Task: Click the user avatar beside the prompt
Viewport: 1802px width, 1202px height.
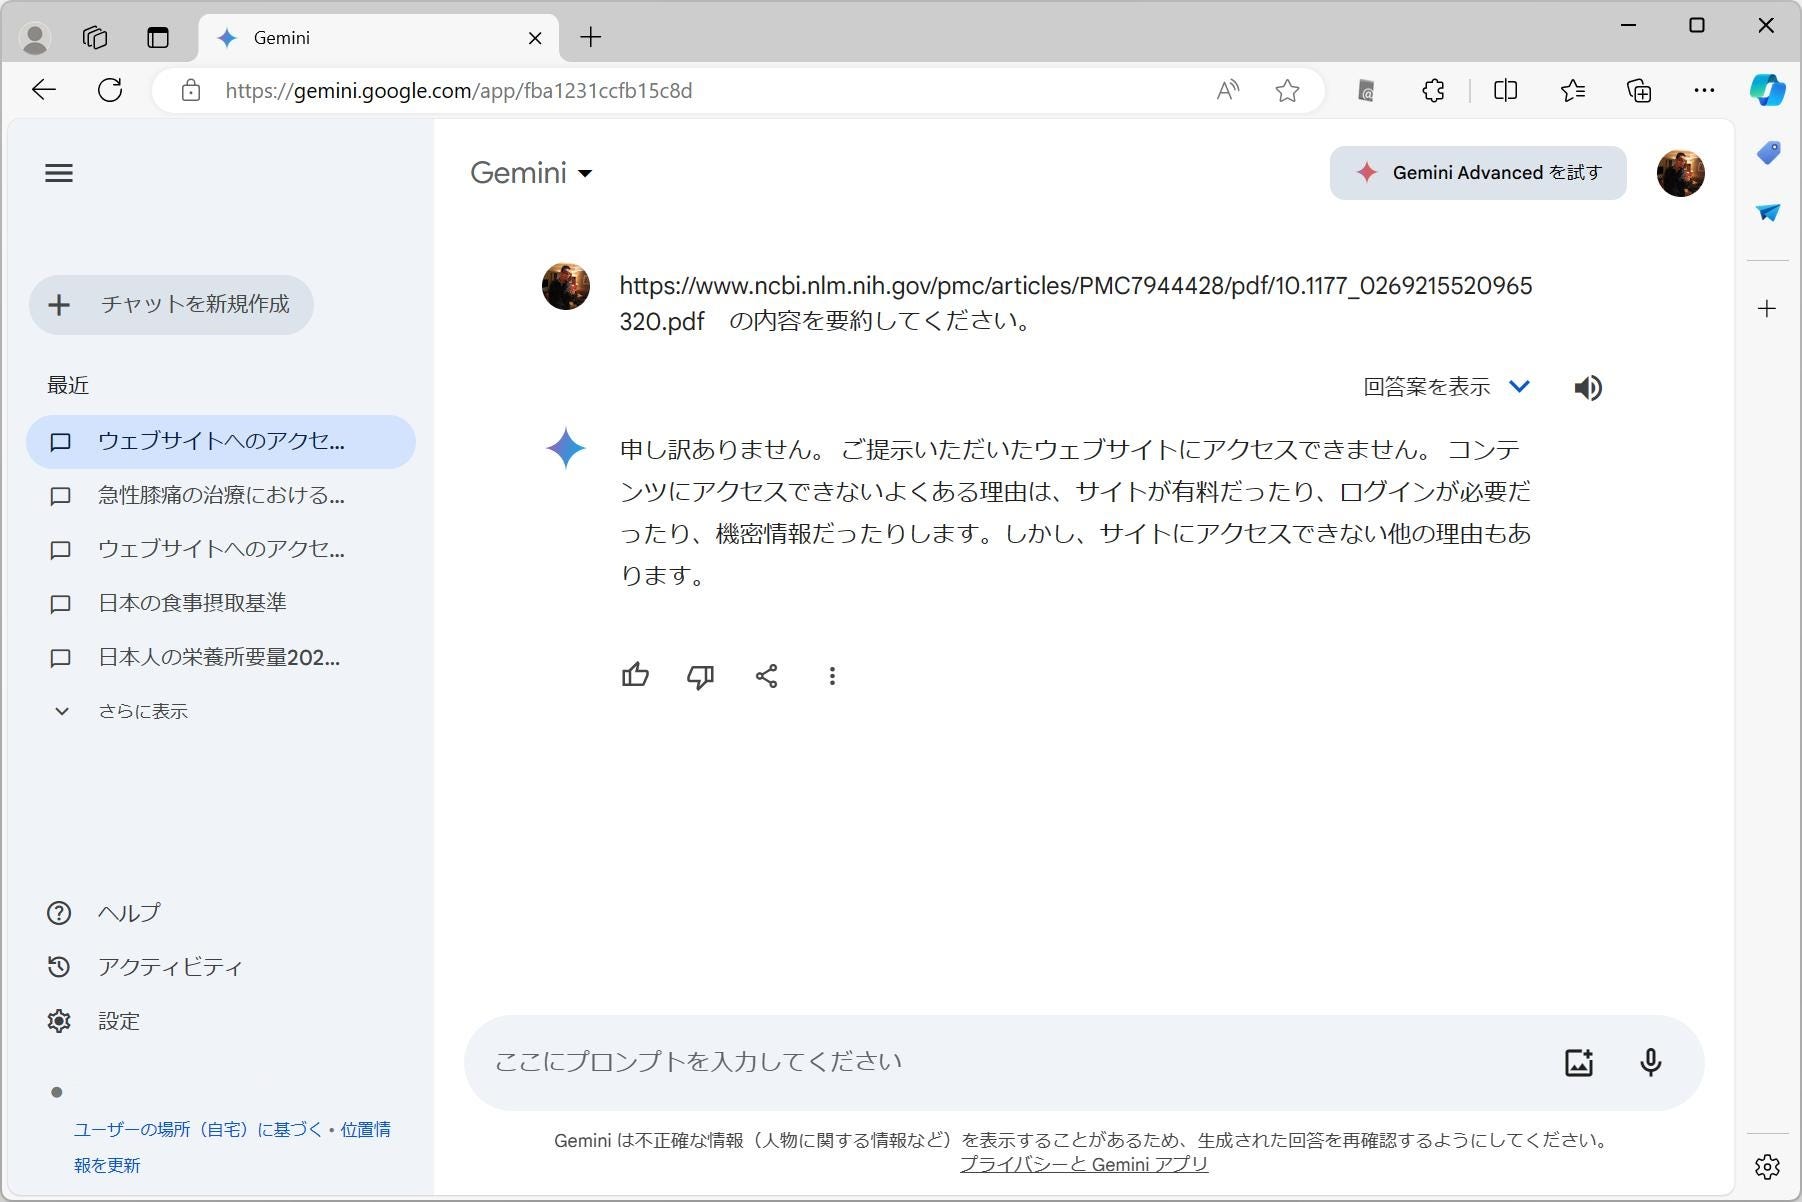Action: tap(566, 287)
